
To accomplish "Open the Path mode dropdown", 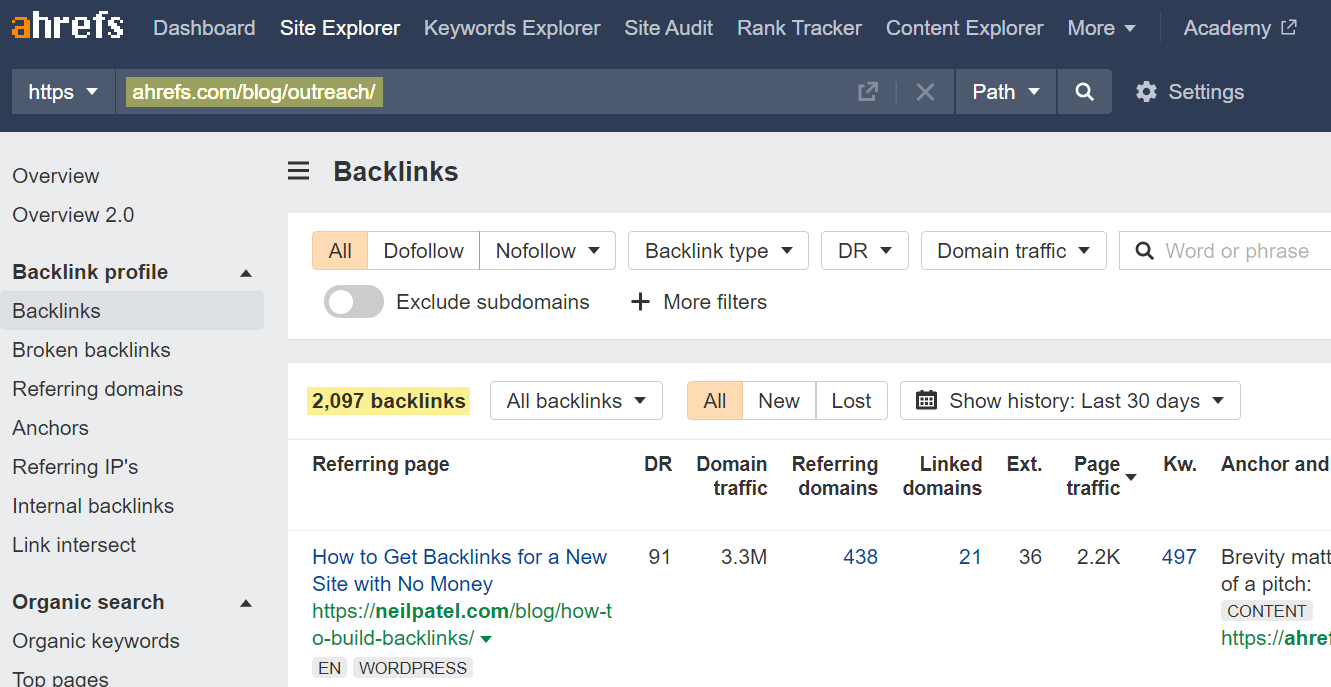I will pyautogui.click(x=1005, y=92).
